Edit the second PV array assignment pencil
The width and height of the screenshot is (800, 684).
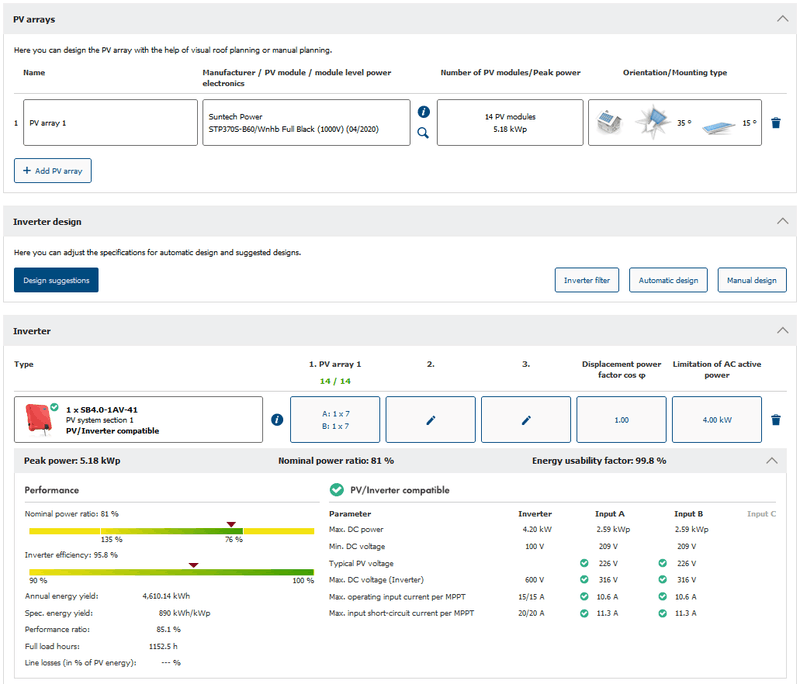(x=431, y=420)
